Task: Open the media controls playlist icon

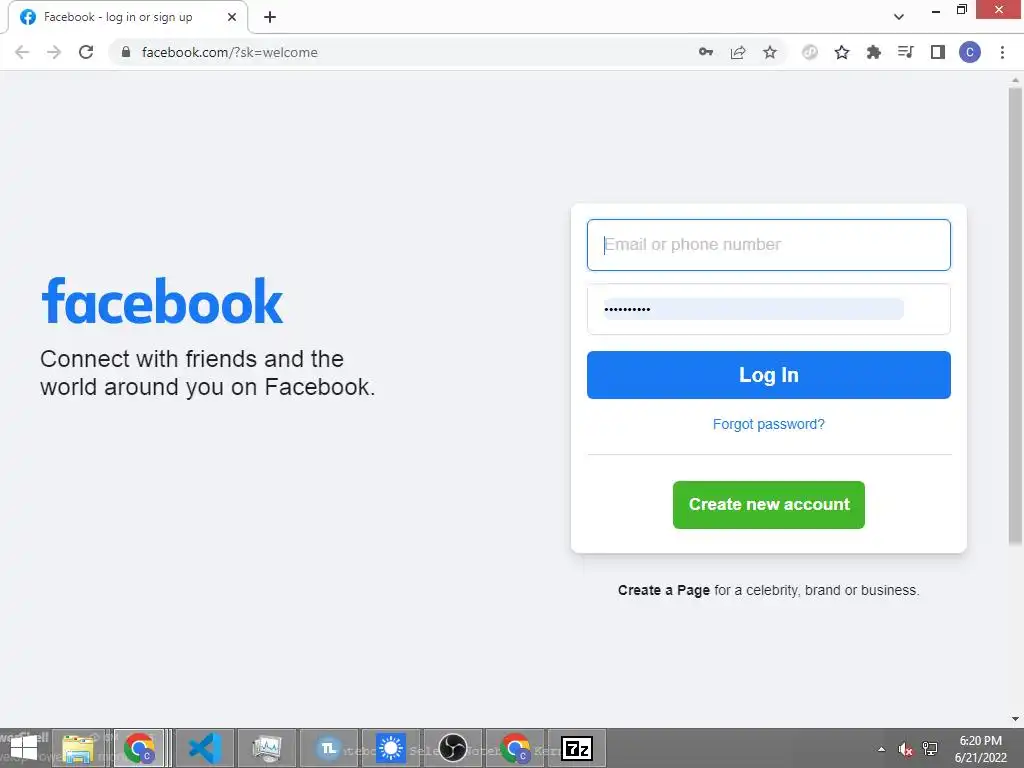Action: coord(906,52)
